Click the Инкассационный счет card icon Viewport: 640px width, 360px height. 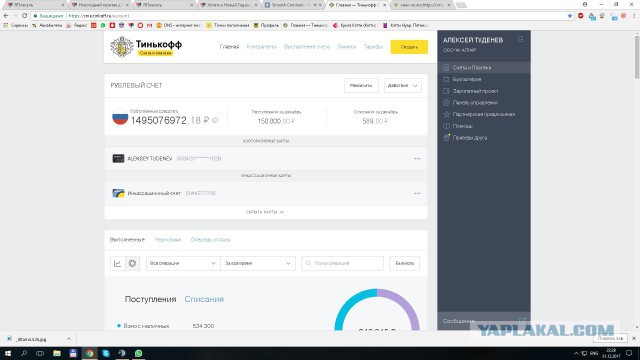(x=118, y=193)
